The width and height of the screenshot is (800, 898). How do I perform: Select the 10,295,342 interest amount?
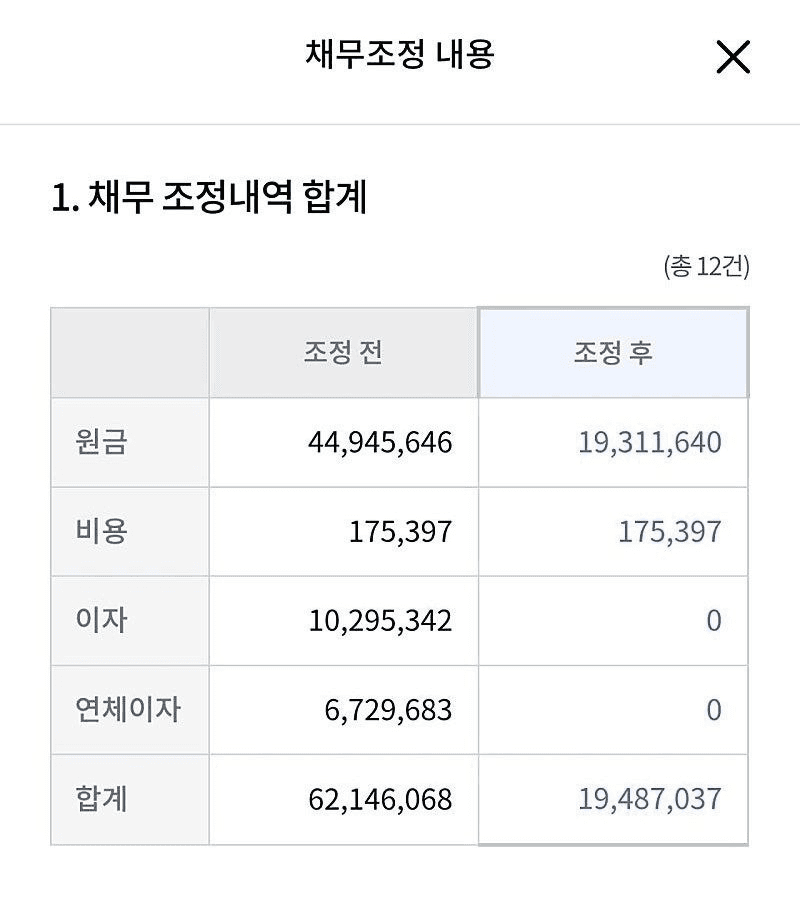tap(380, 621)
